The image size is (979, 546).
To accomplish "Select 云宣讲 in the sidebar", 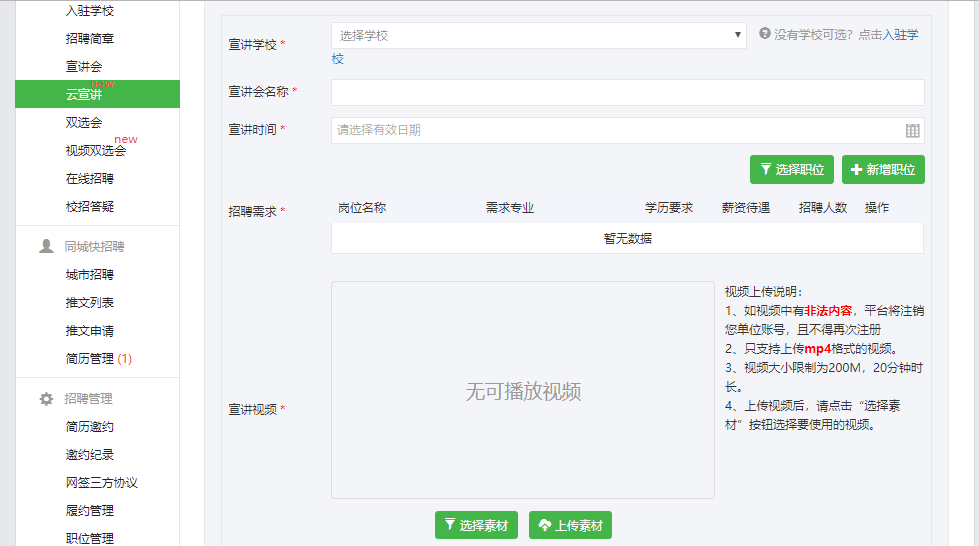I will [84, 94].
